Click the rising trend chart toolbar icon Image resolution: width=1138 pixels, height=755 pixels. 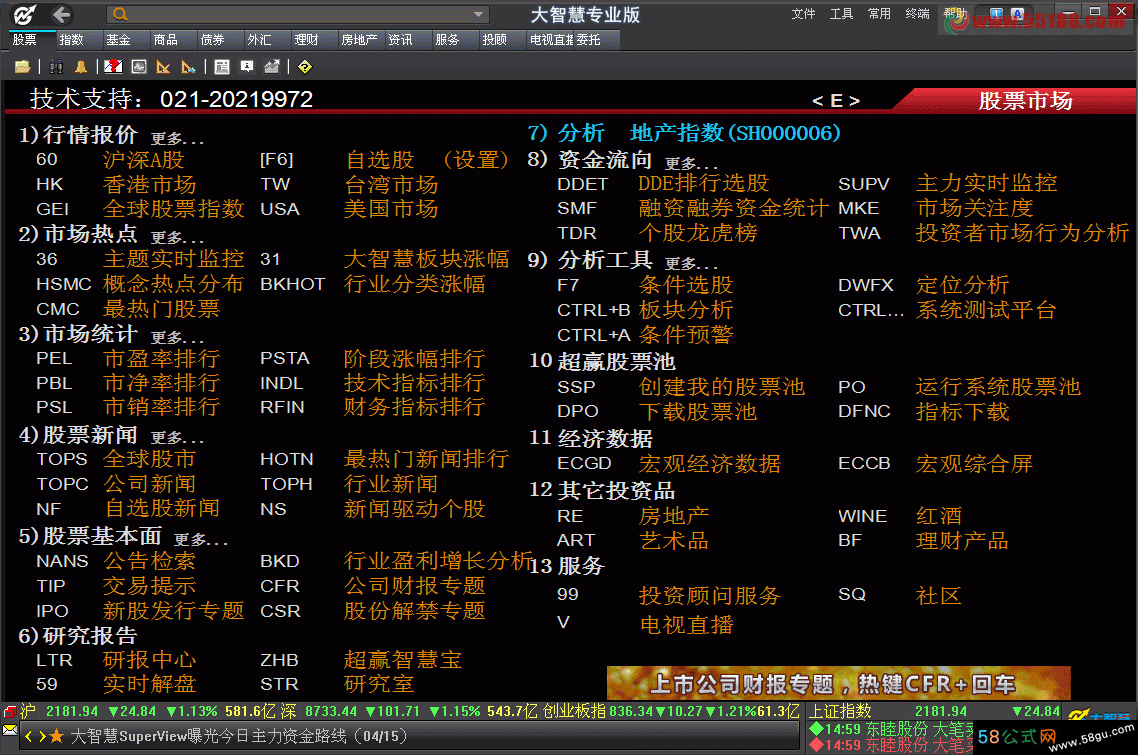tap(272, 68)
